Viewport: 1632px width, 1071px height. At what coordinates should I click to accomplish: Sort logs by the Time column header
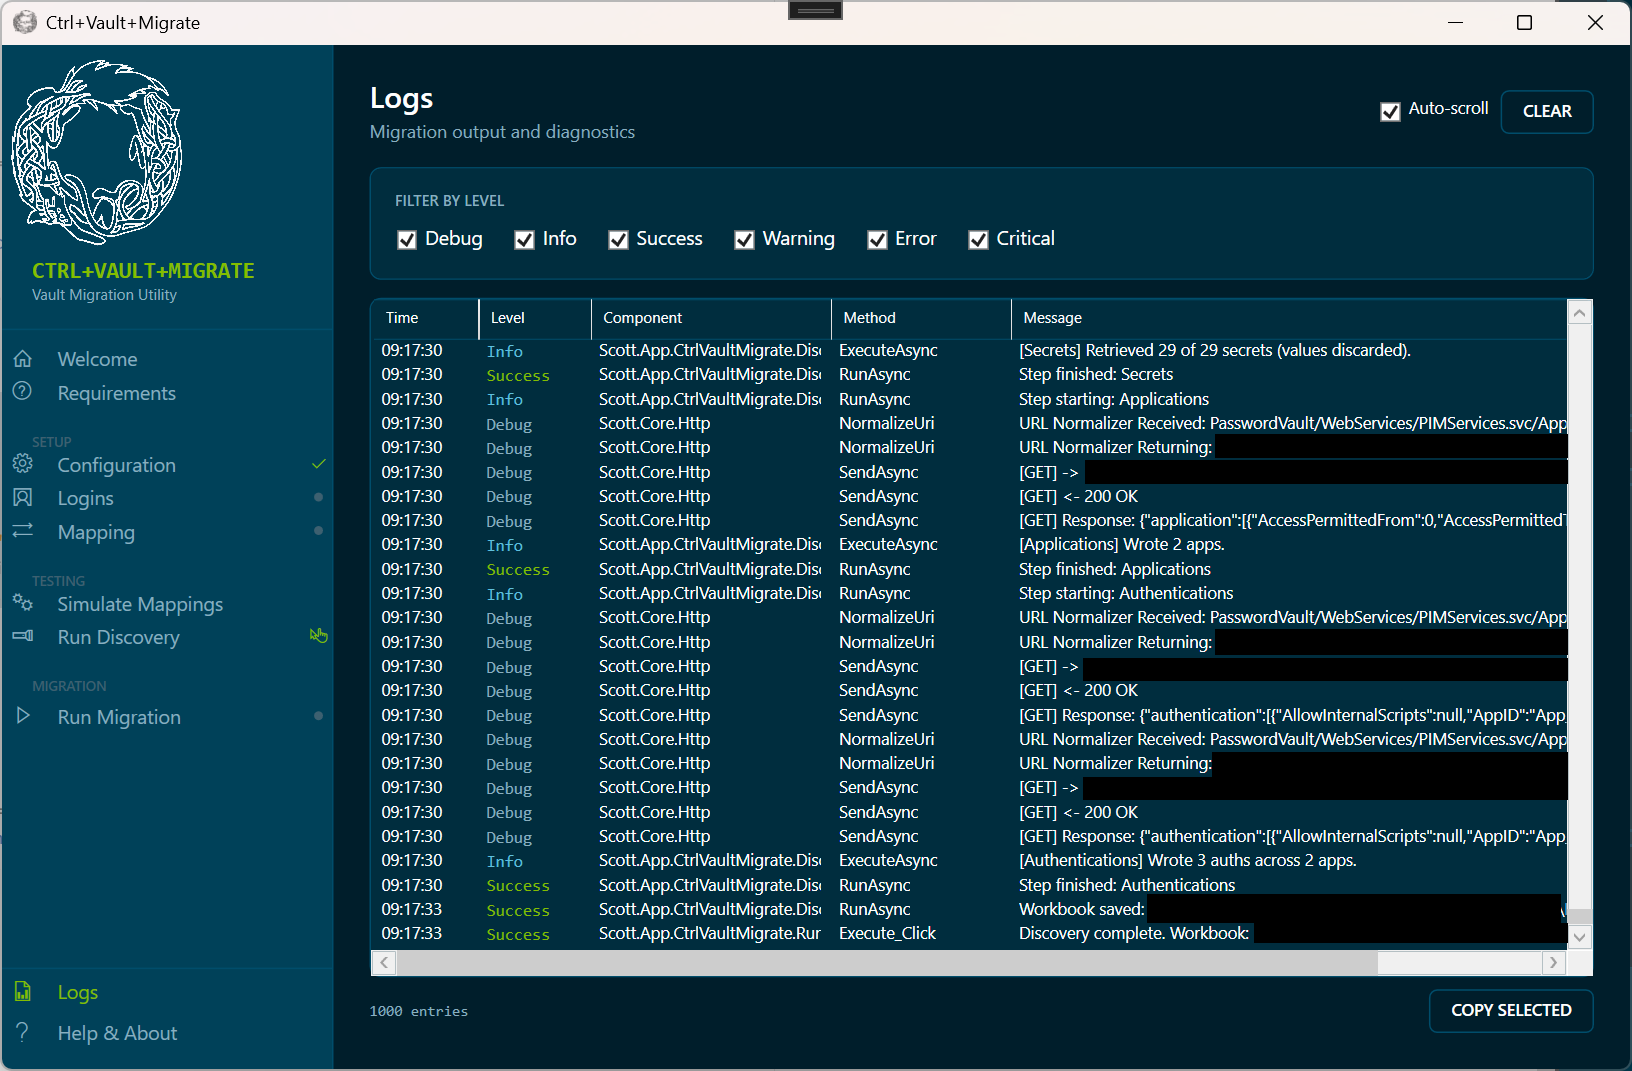click(425, 318)
